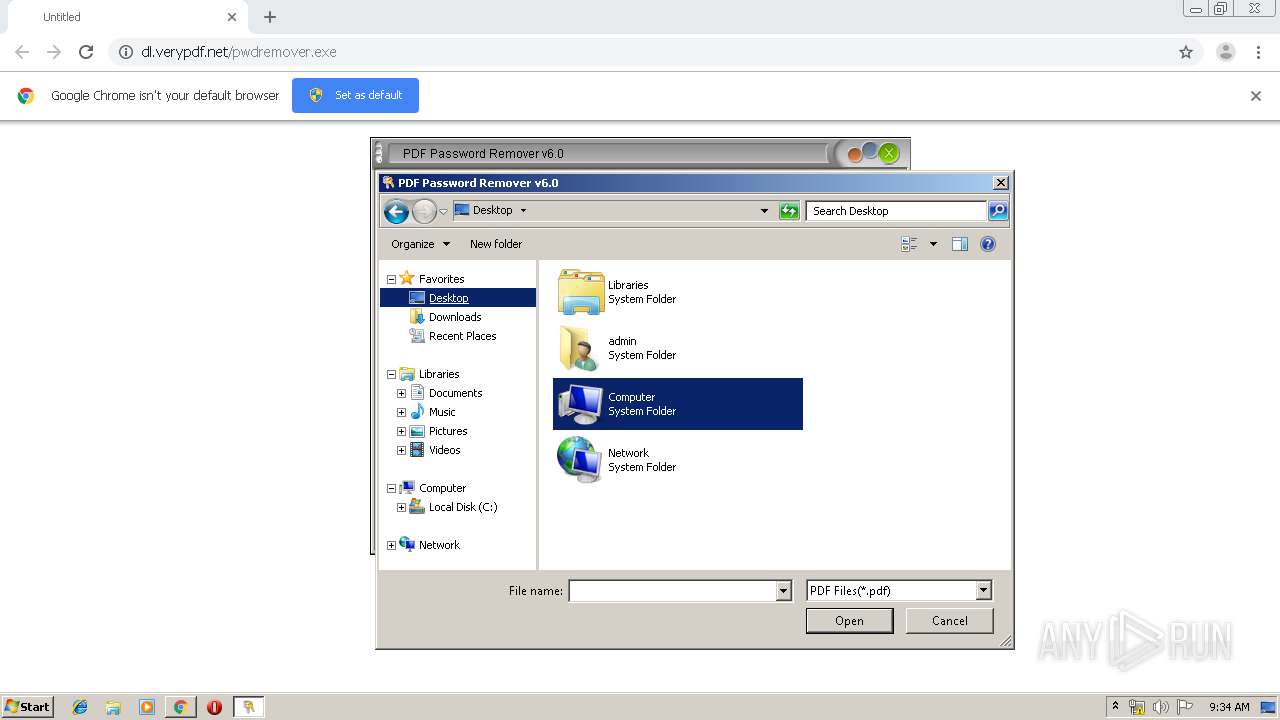Click Set as default in Chrome bar

pyautogui.click(x=355, y=95)
